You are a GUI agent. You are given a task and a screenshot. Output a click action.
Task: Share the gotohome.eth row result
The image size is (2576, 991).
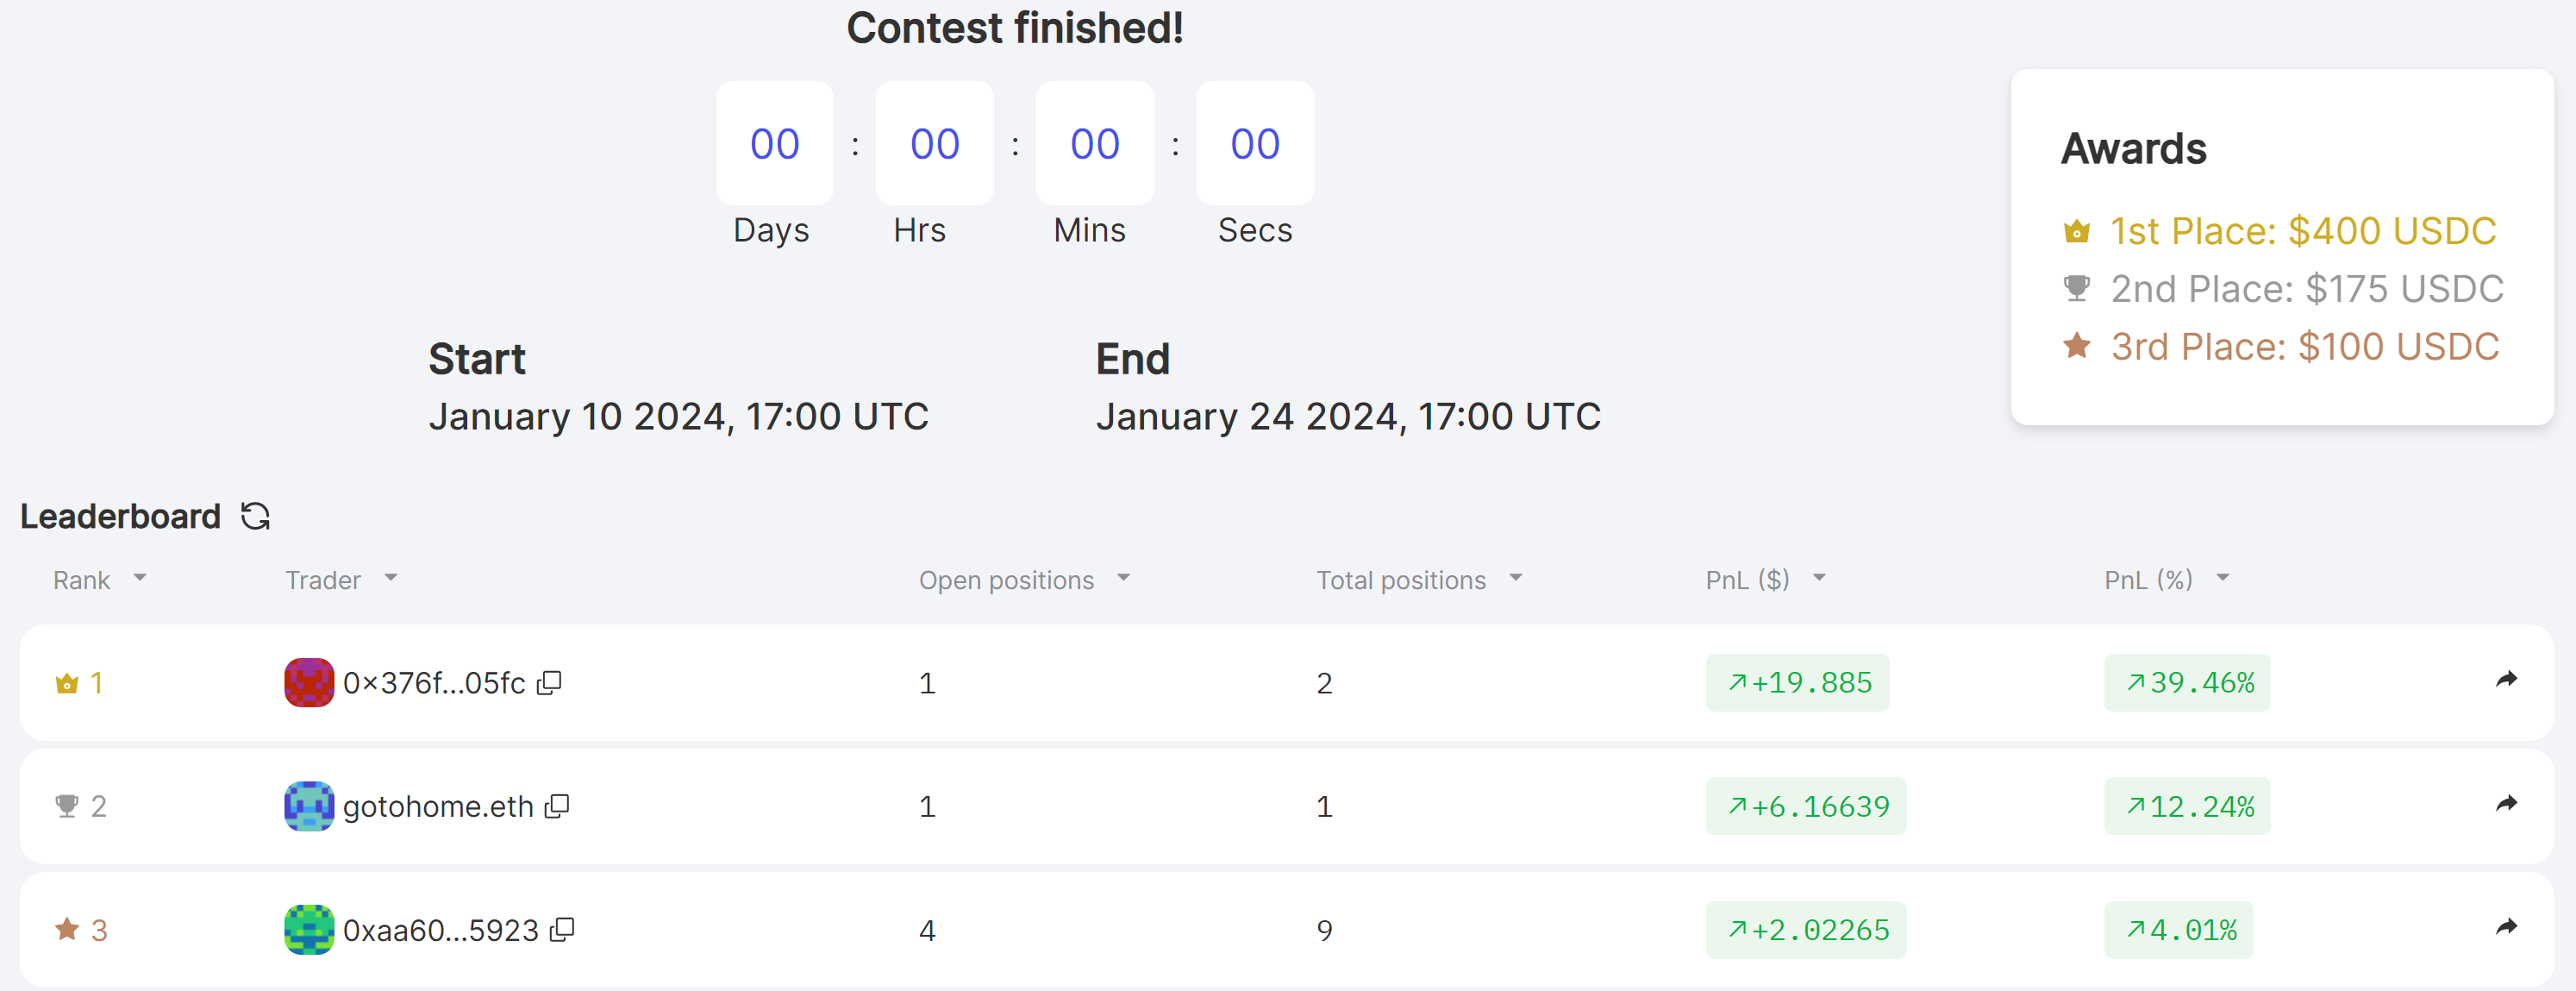(2506, 804)
